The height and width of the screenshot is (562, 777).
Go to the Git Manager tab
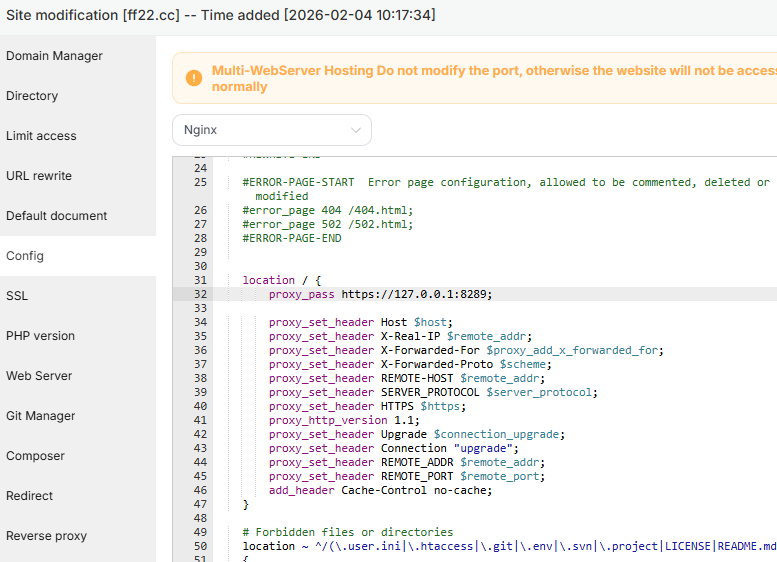(41, 416)
